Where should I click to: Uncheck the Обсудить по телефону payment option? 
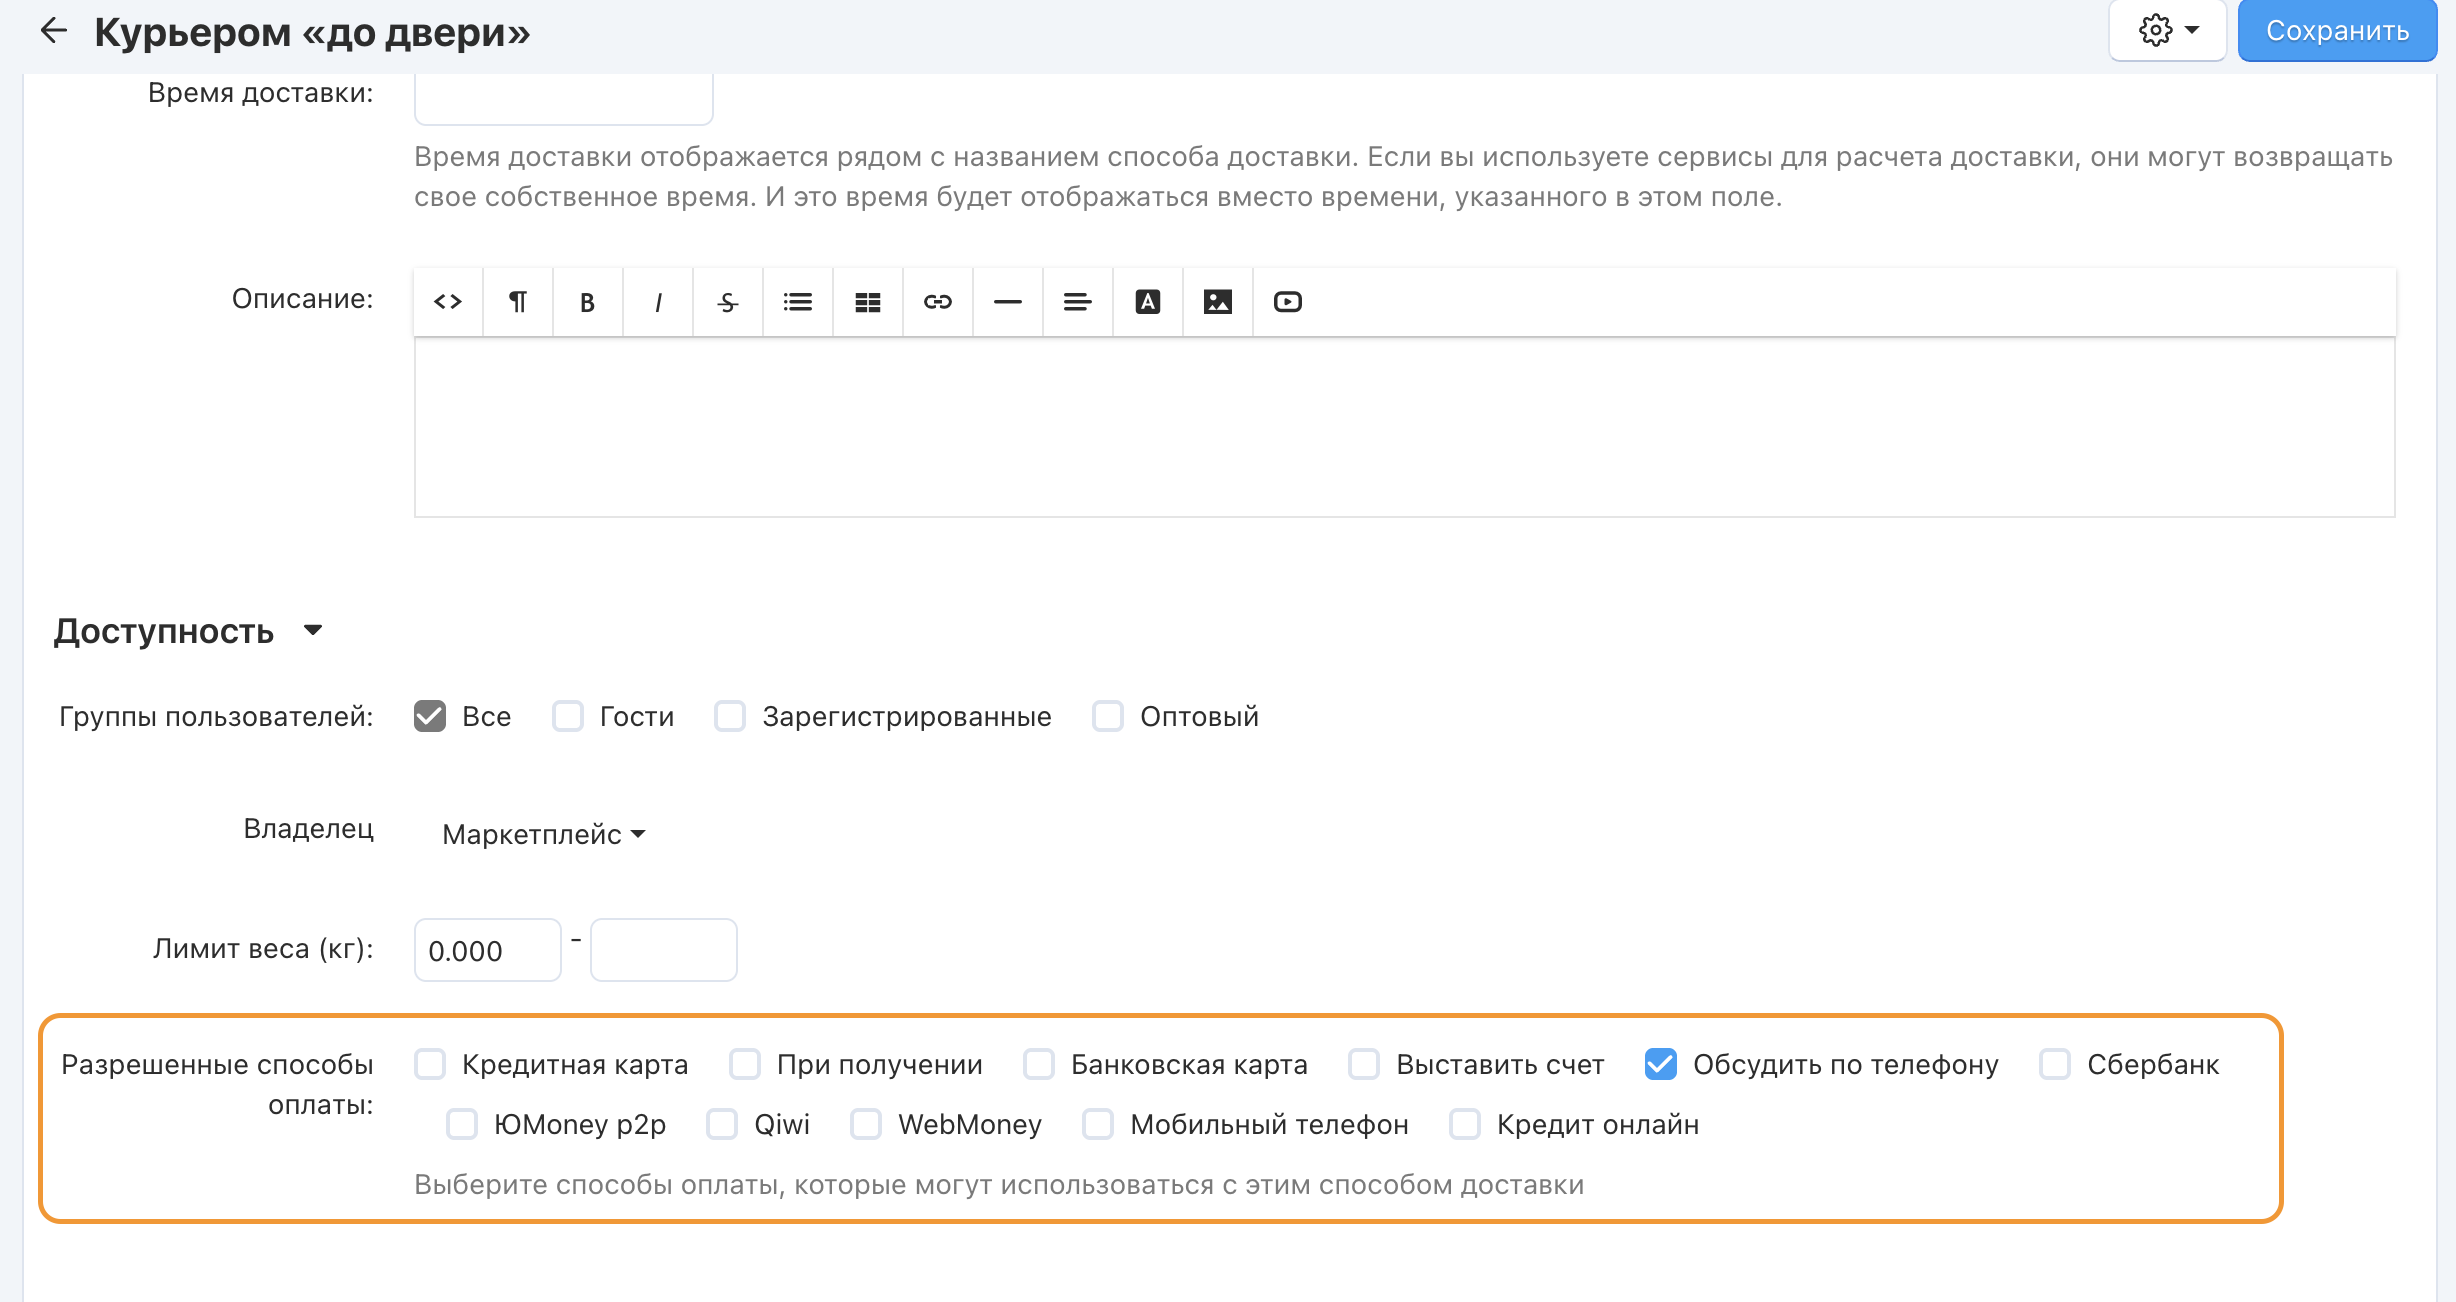pos(1661,1064)
